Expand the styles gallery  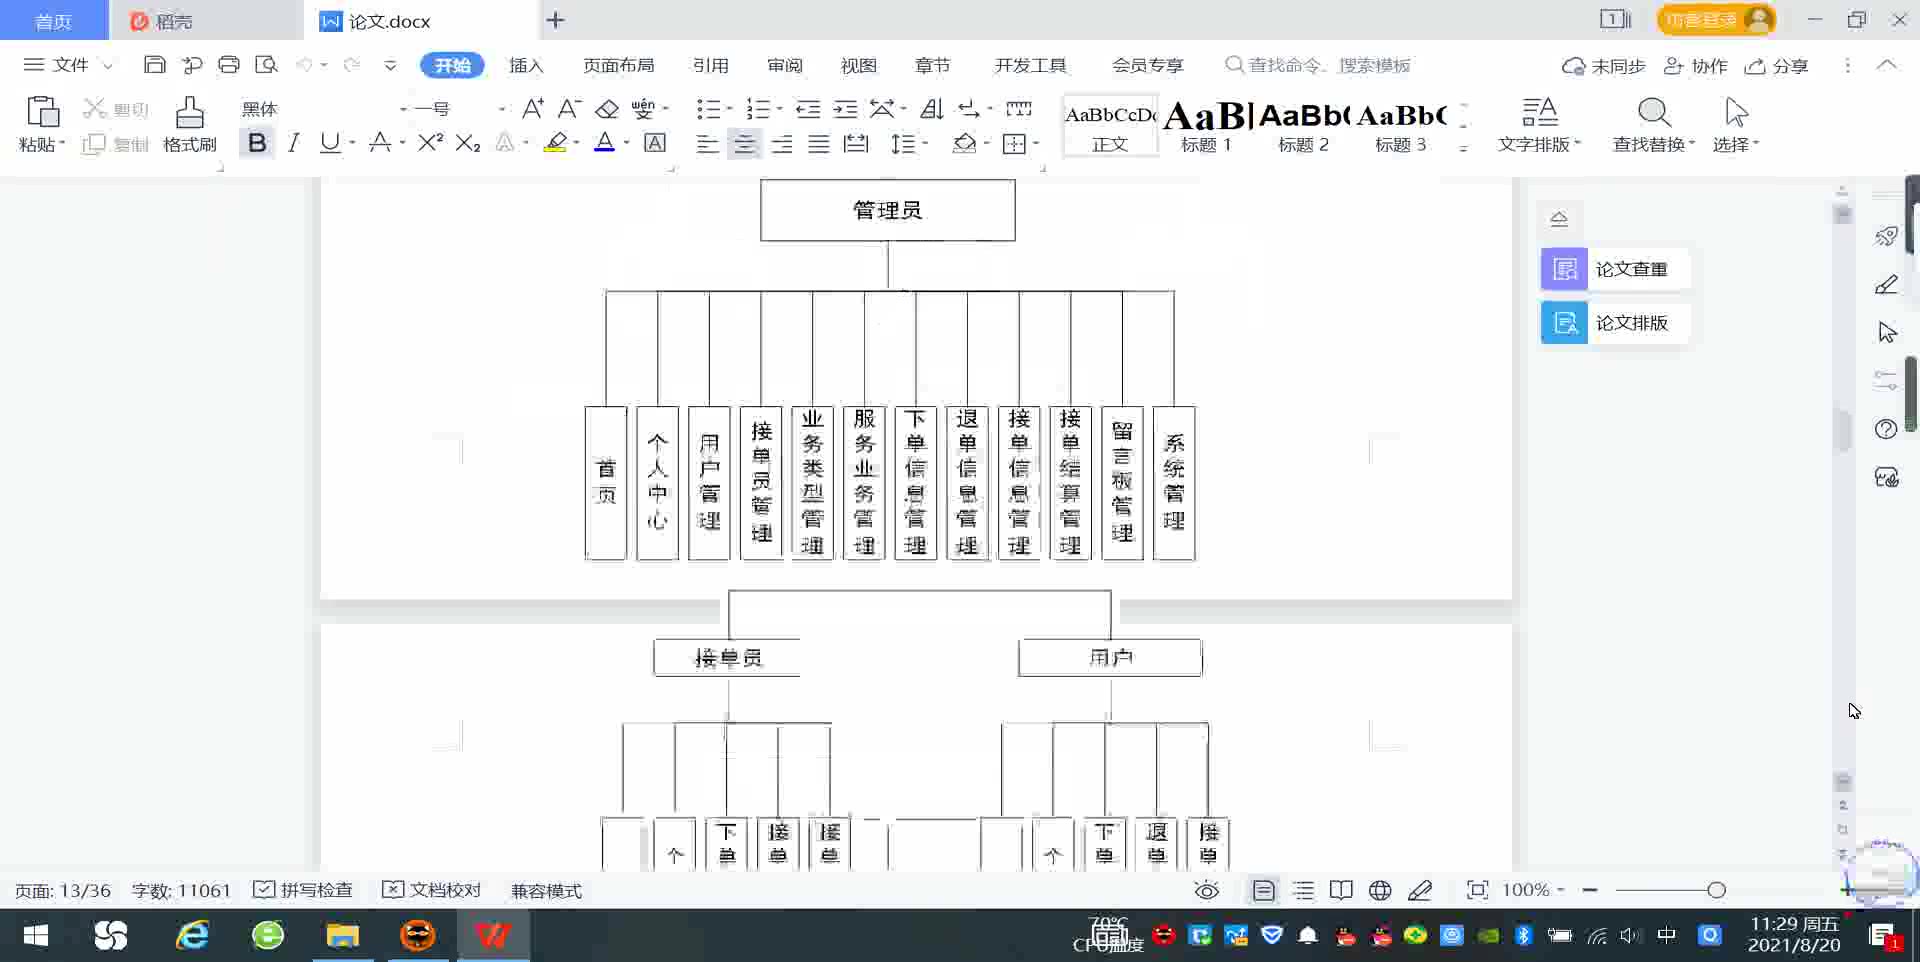pyautogui.click(x=1463, y=148)
